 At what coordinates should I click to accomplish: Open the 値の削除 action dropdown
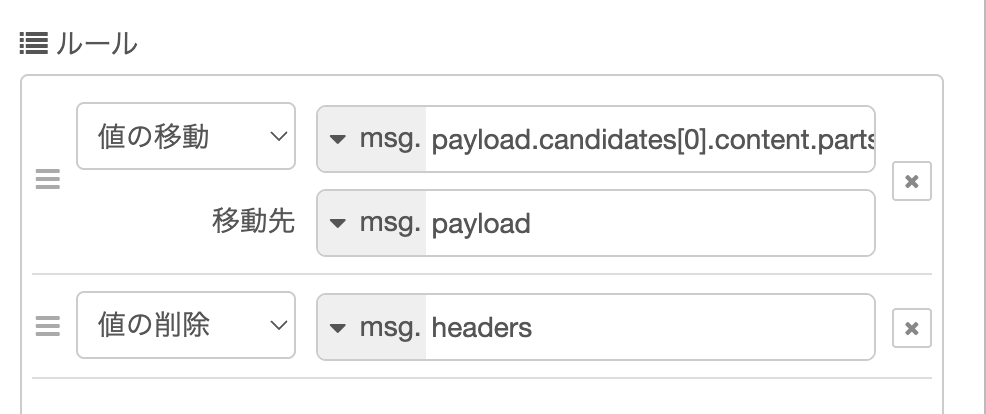185,325
